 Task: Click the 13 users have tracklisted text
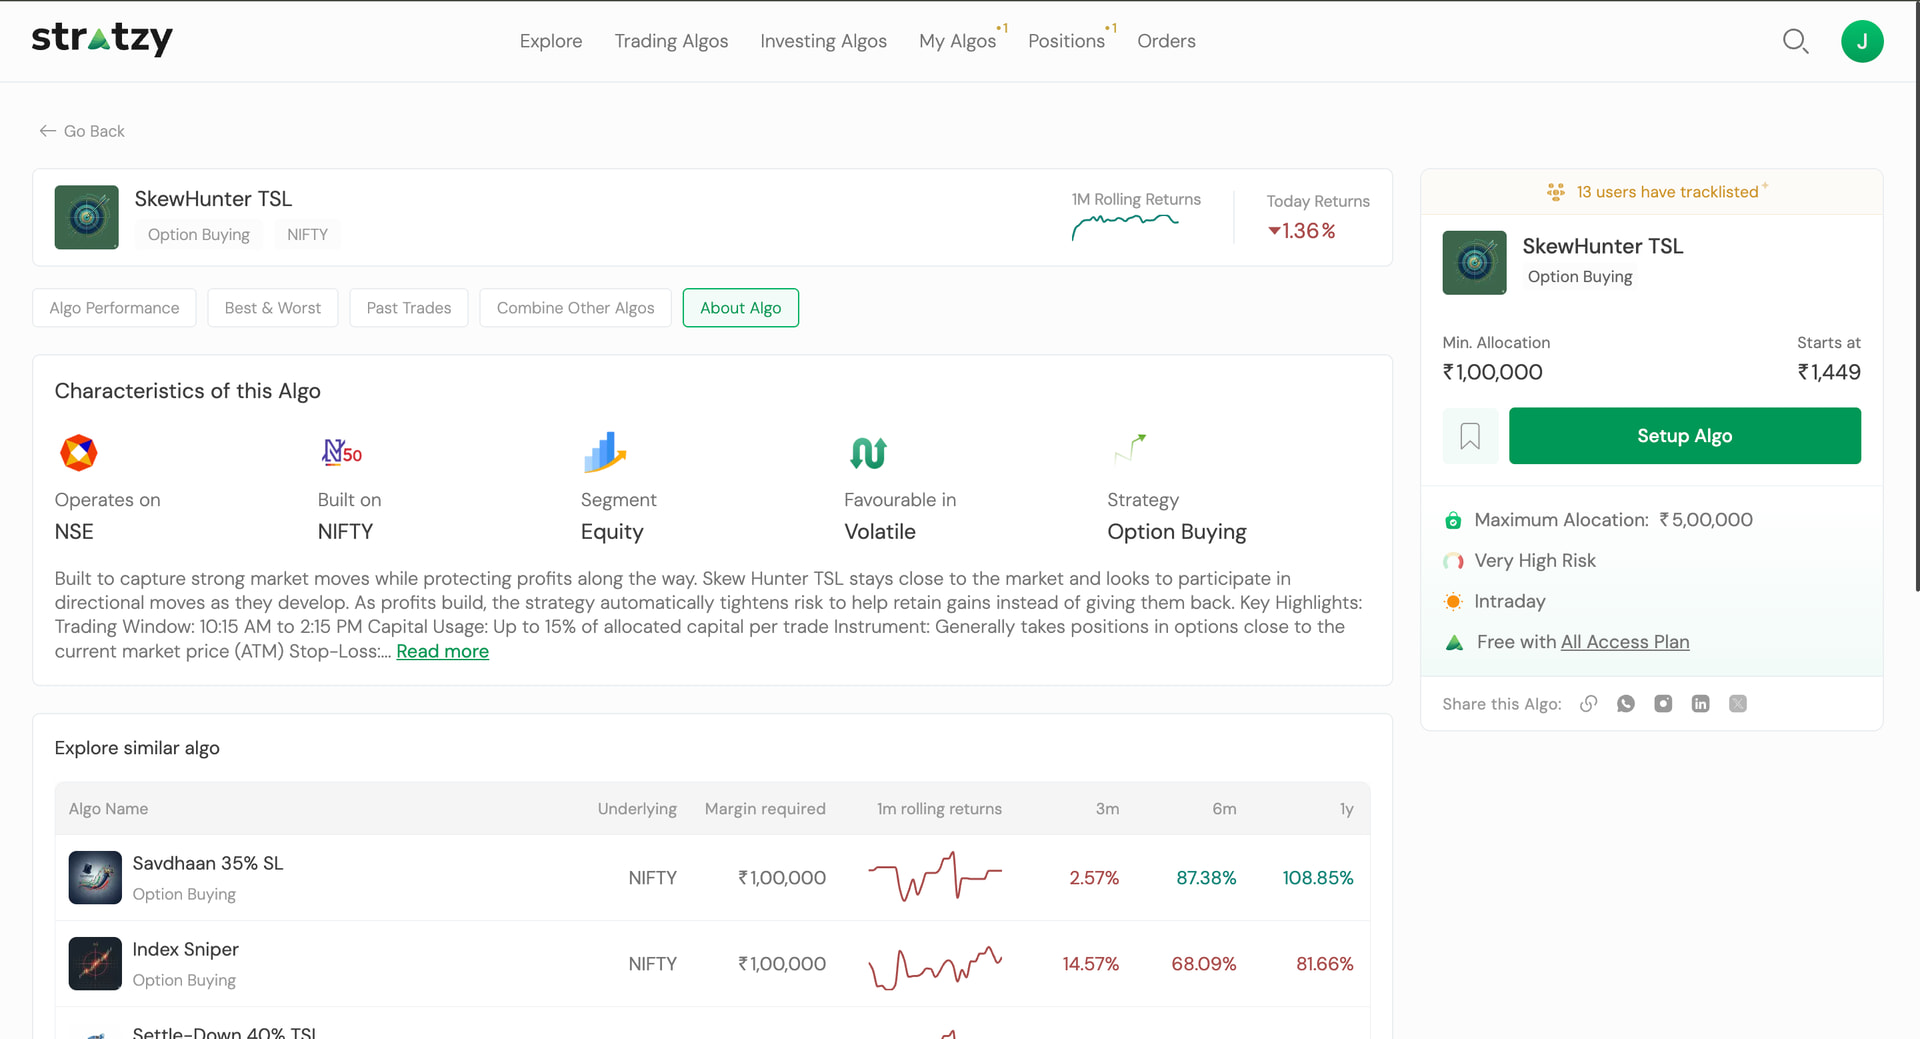(x=1667, y=192)
